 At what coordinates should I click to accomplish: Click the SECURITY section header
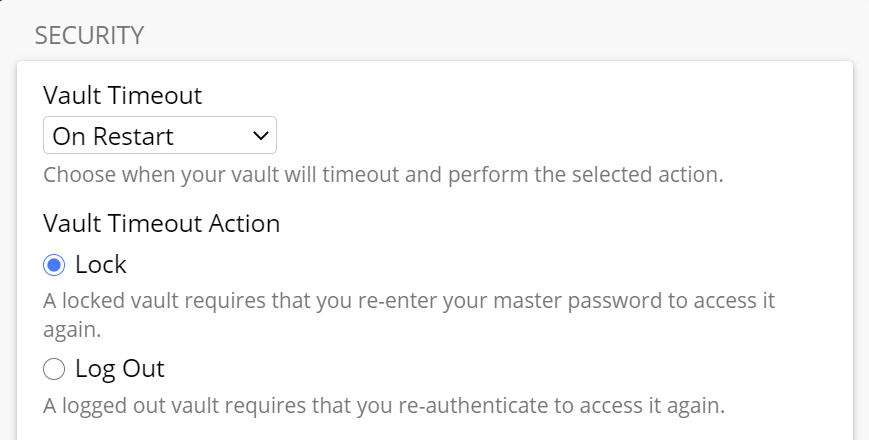(89, 36)
